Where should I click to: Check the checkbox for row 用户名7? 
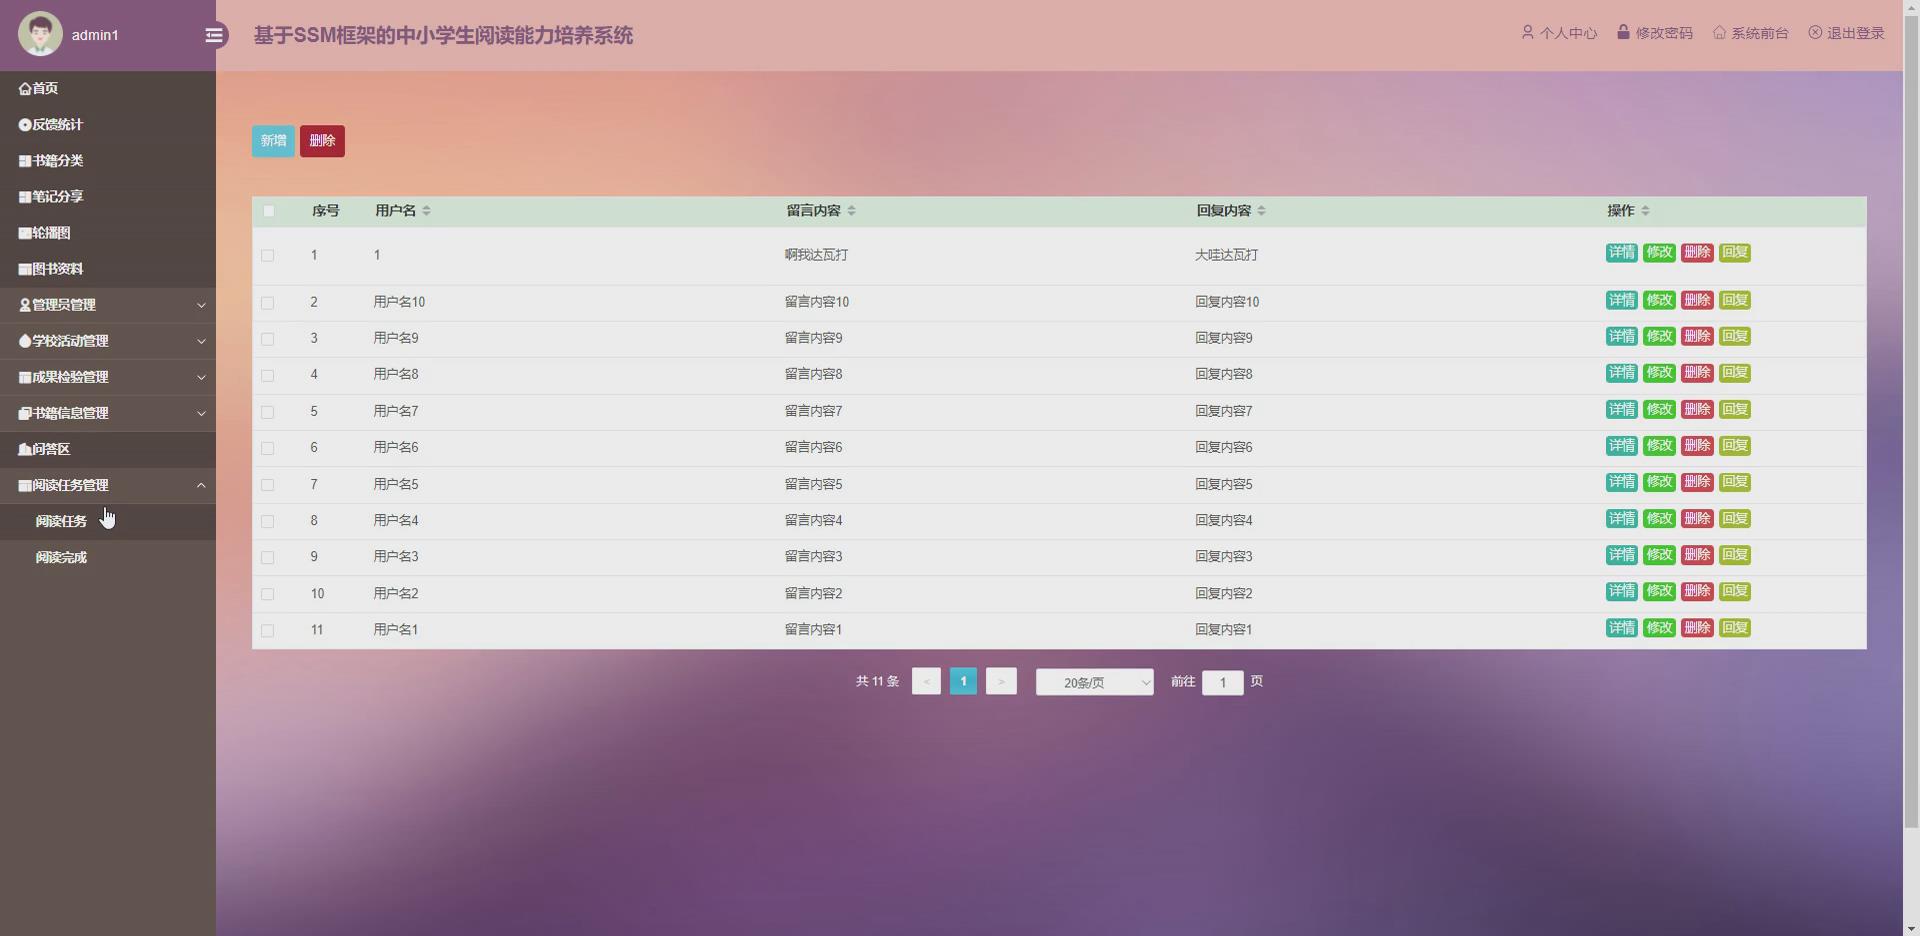click(267, 412)
